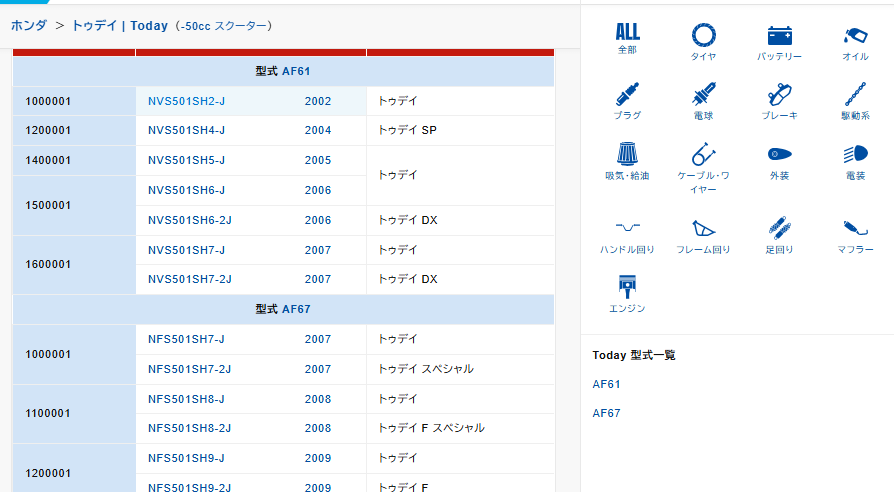The width and height of the screenshot is (894, 492).
Task: Select frame number 1500001 cell
Action: (x=74, y=205)
